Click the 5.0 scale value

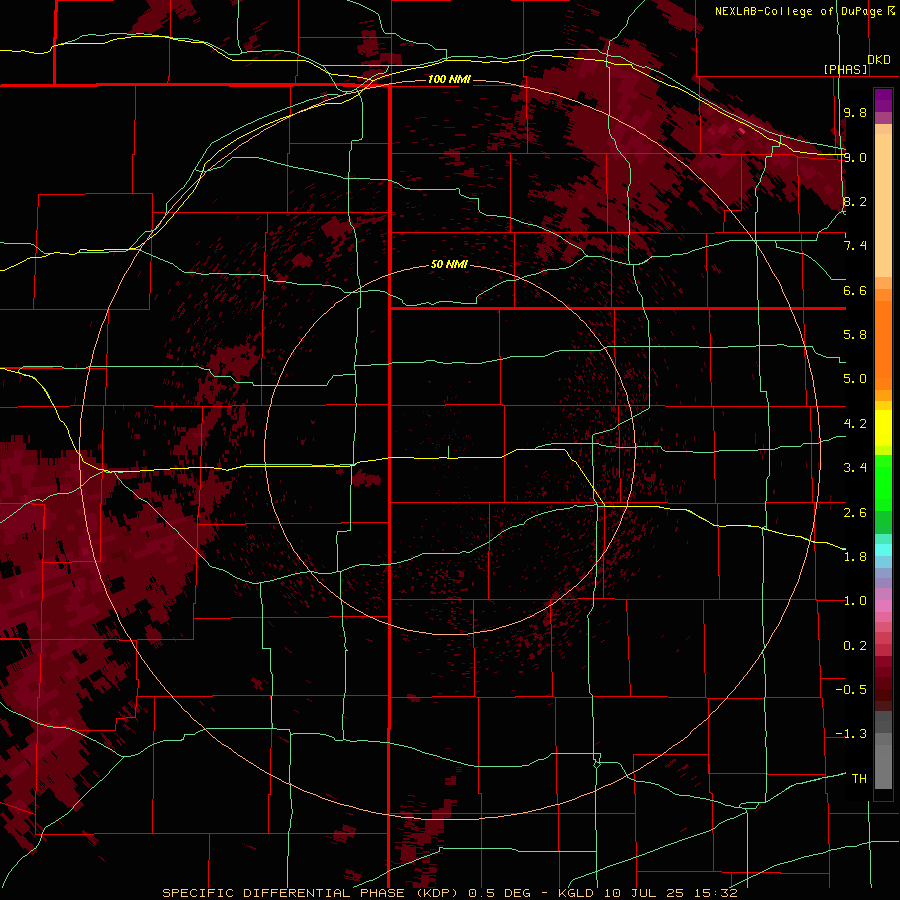tap(855, 379)
